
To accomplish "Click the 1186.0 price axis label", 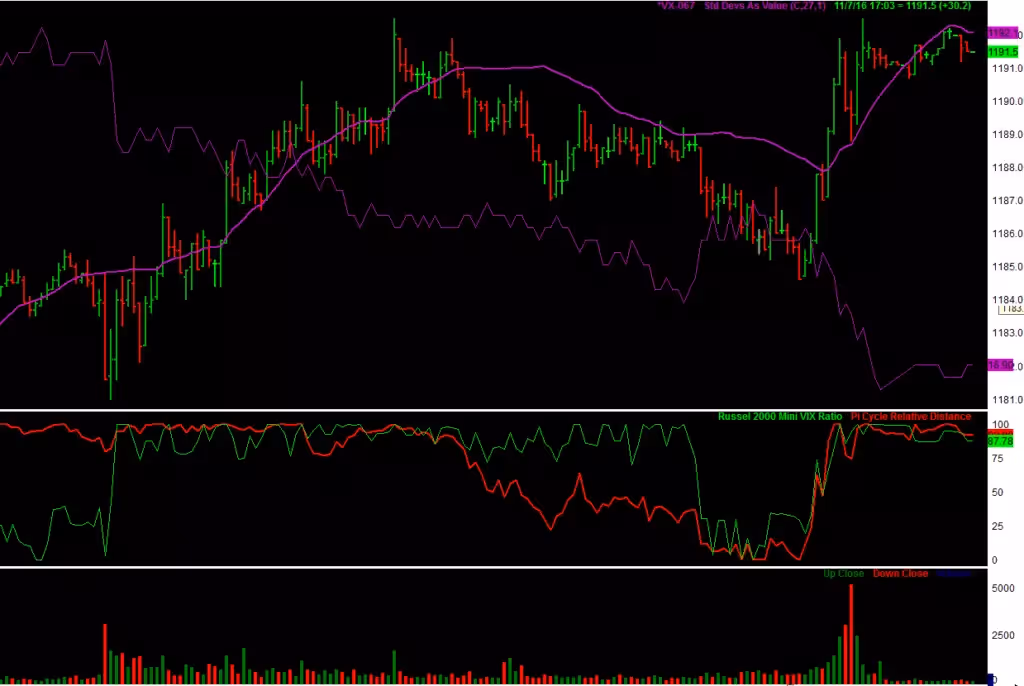I will [1007, 234].
